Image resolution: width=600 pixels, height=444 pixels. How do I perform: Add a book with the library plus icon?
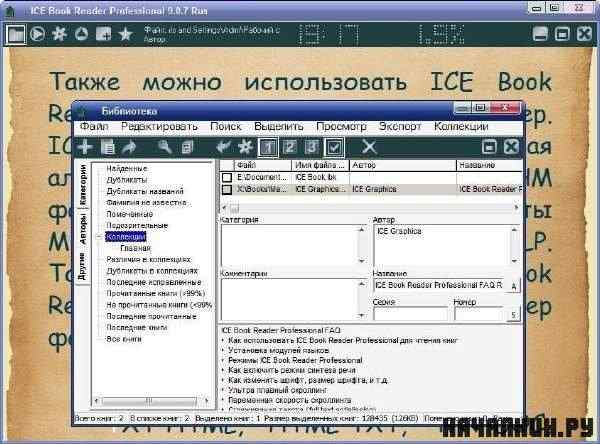[x=85, y=147]
